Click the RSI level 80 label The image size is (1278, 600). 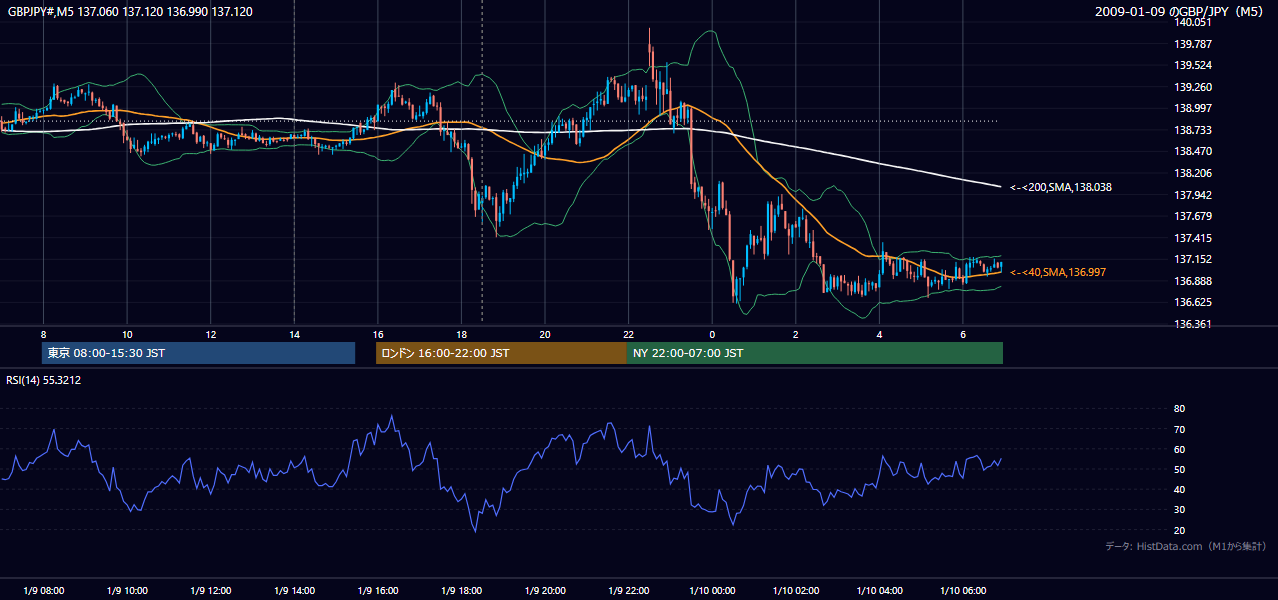coord(1180,409)
